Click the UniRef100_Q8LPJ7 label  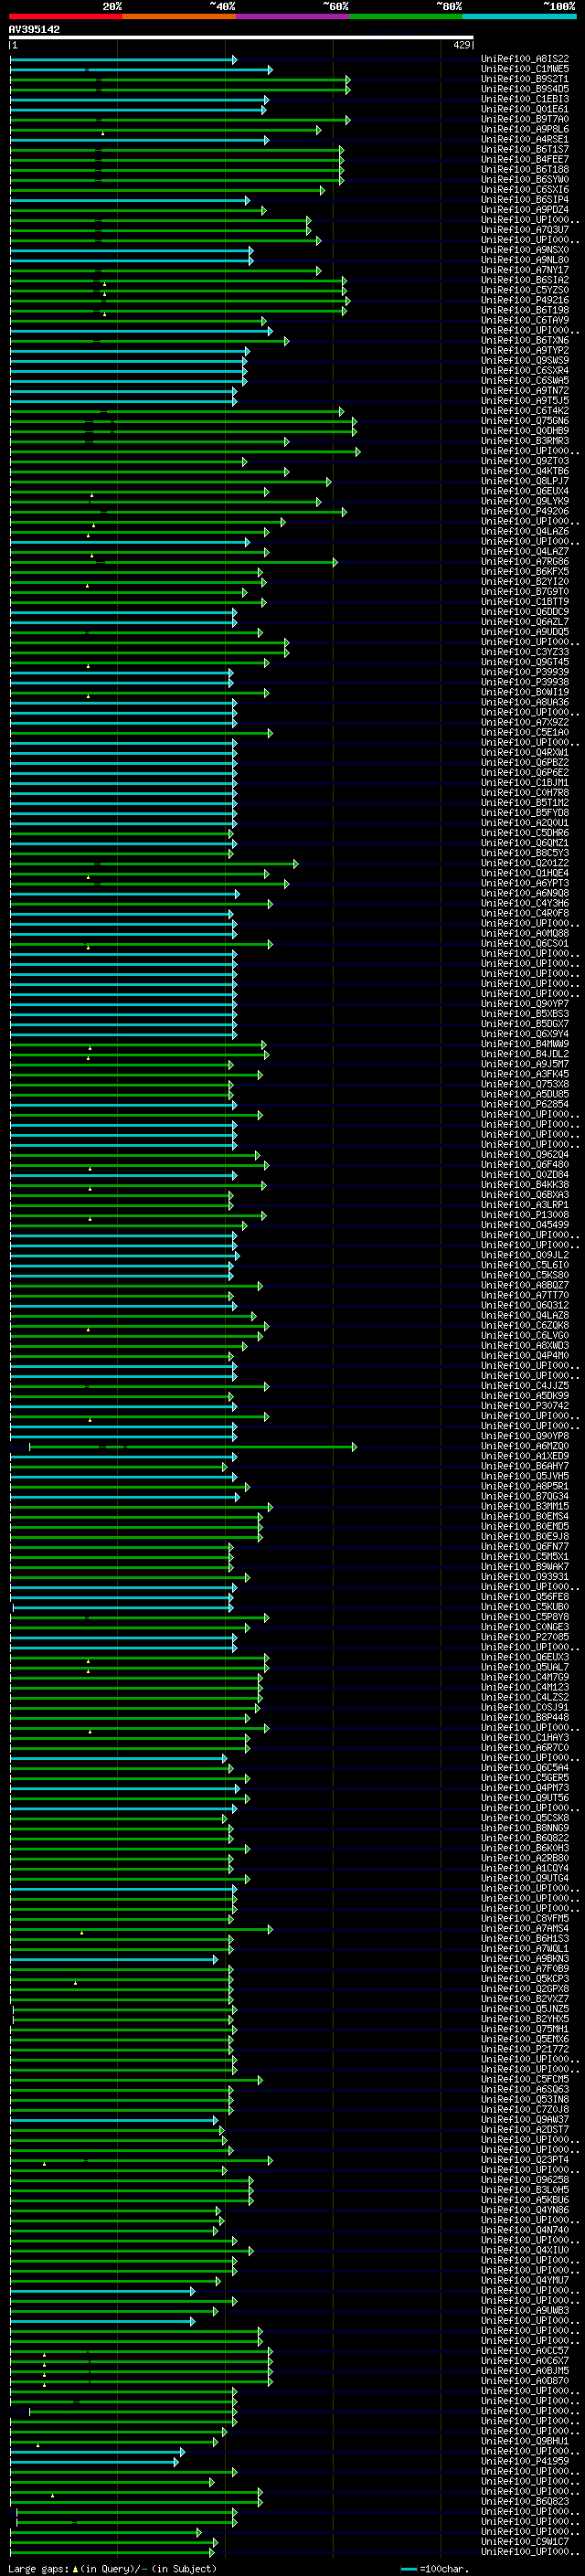pyautogui.click(x=525, y=481)
